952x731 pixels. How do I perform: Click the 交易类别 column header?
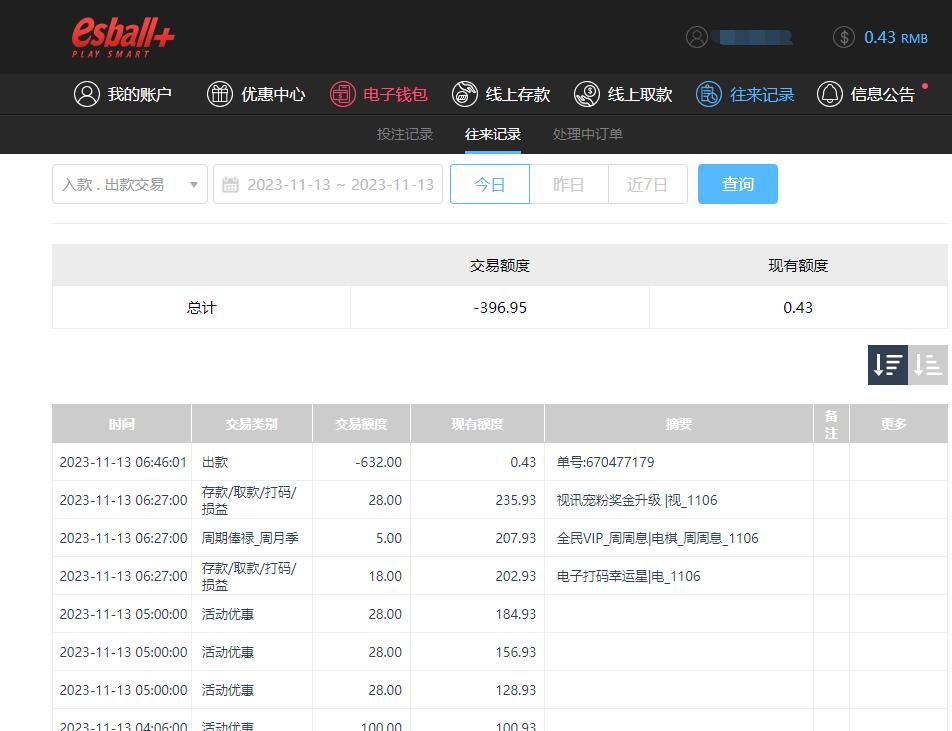251,424
